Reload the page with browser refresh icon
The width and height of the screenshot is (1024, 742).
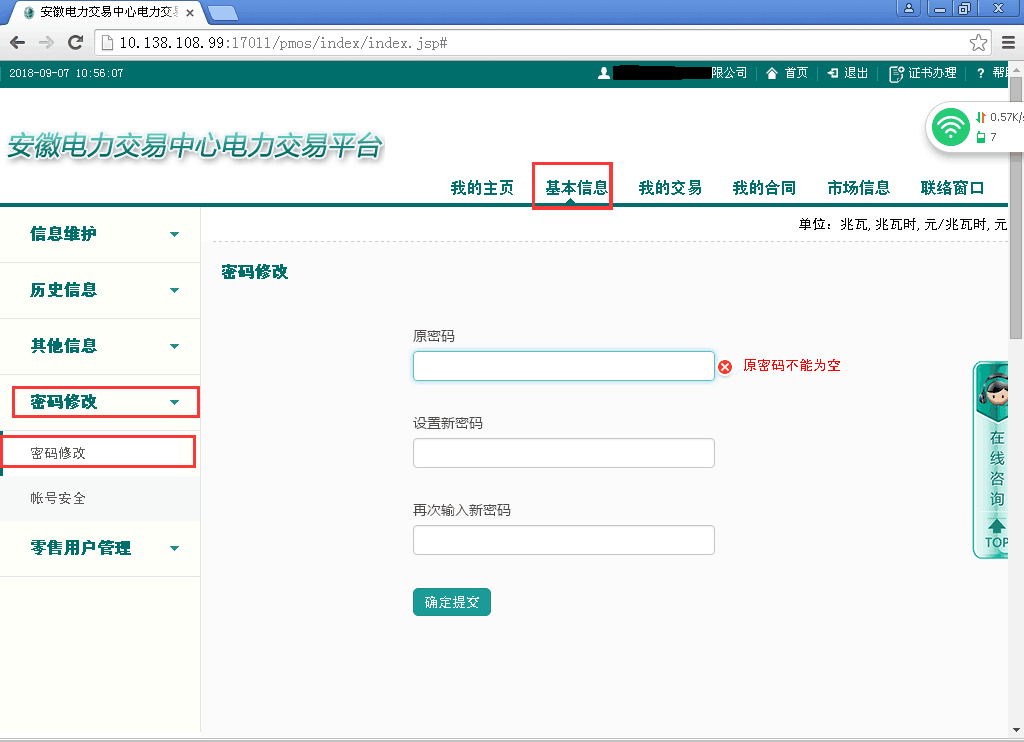pos(75,43)
